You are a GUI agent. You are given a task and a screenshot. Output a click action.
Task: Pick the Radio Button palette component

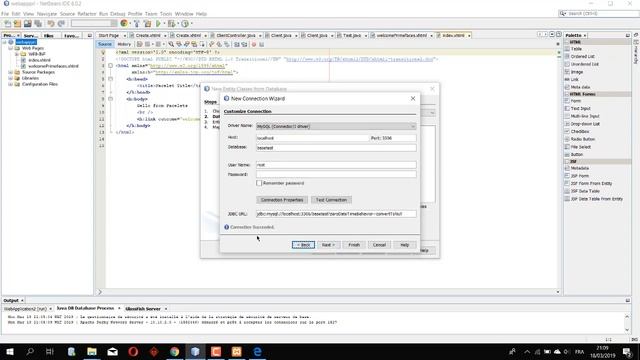(x=582, y=139)
